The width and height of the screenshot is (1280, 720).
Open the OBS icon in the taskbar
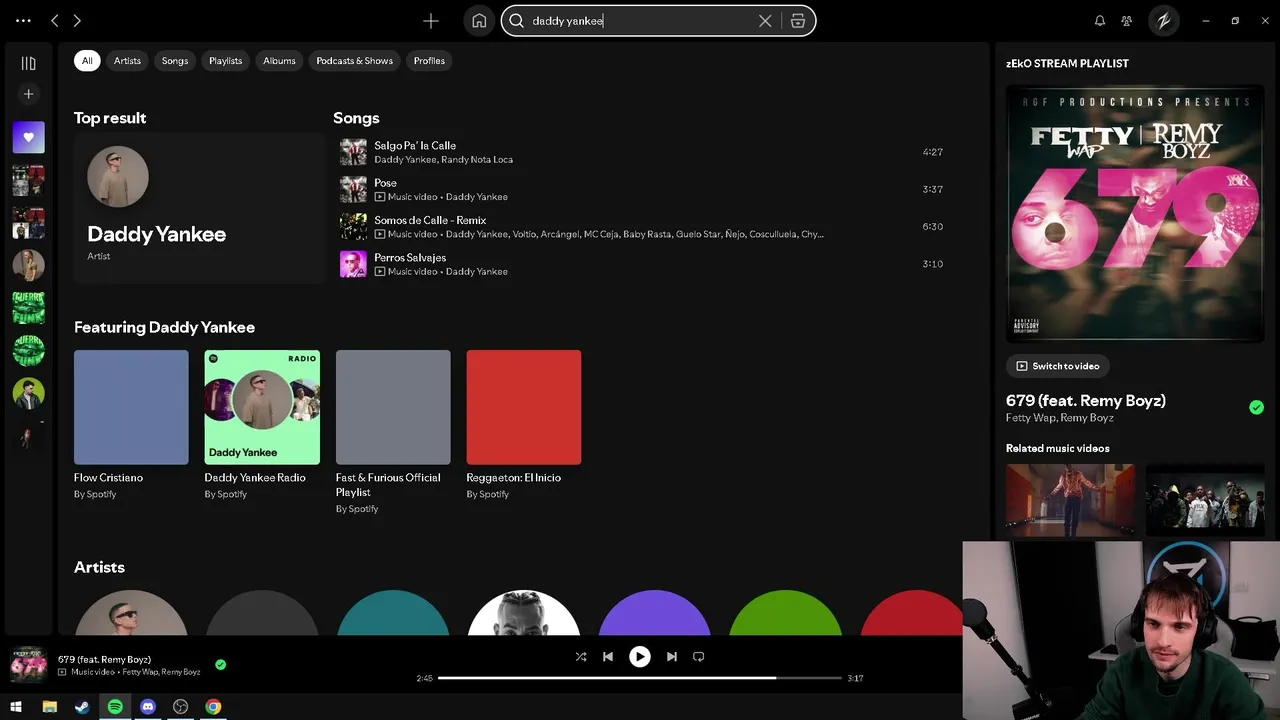(x=180, y=707)
